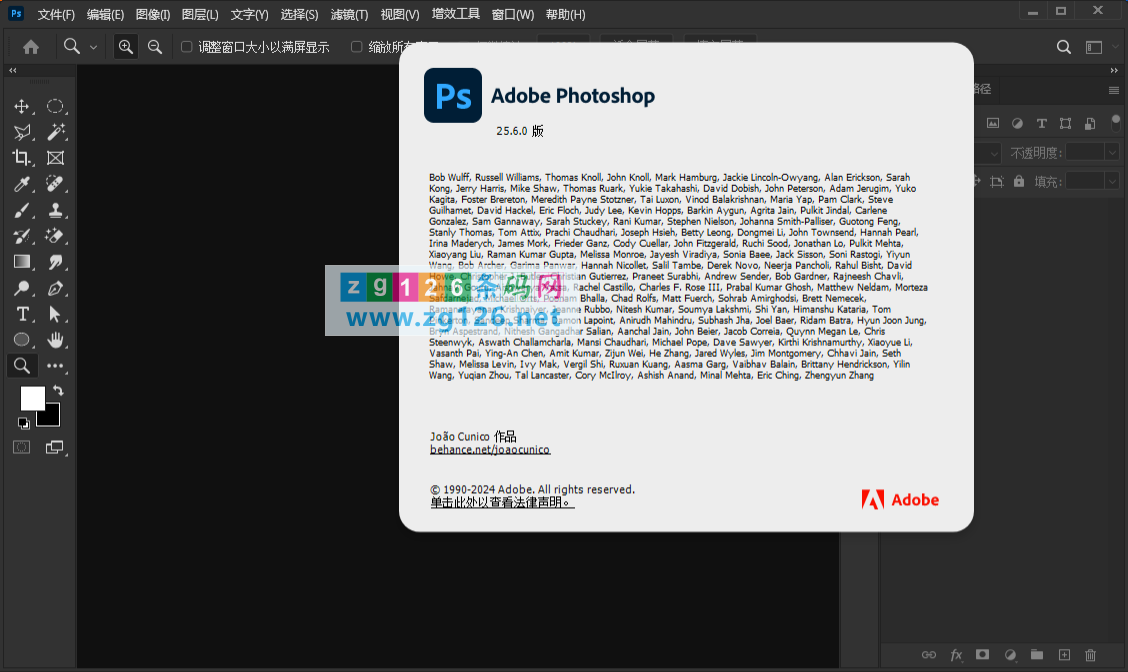Expand the 不透明度 opacity dropdown arrow
This screenshot has height=672, width=1128.
point(1112,153)
